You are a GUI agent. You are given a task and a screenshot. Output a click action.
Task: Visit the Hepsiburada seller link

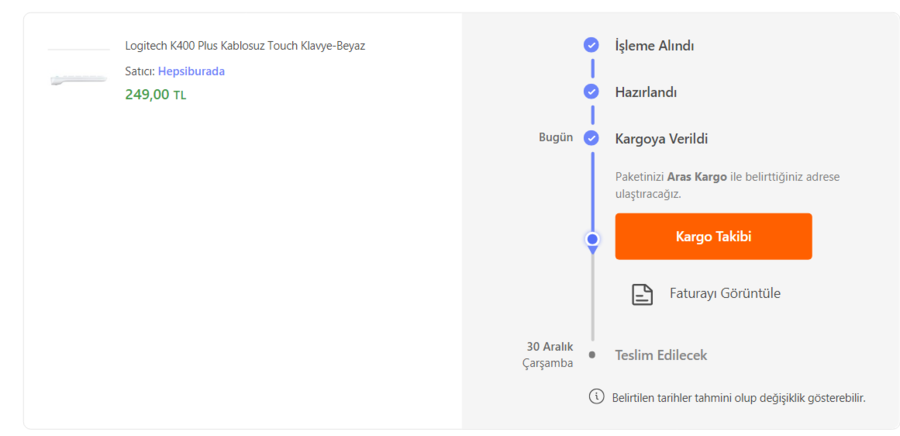point(191,71)
